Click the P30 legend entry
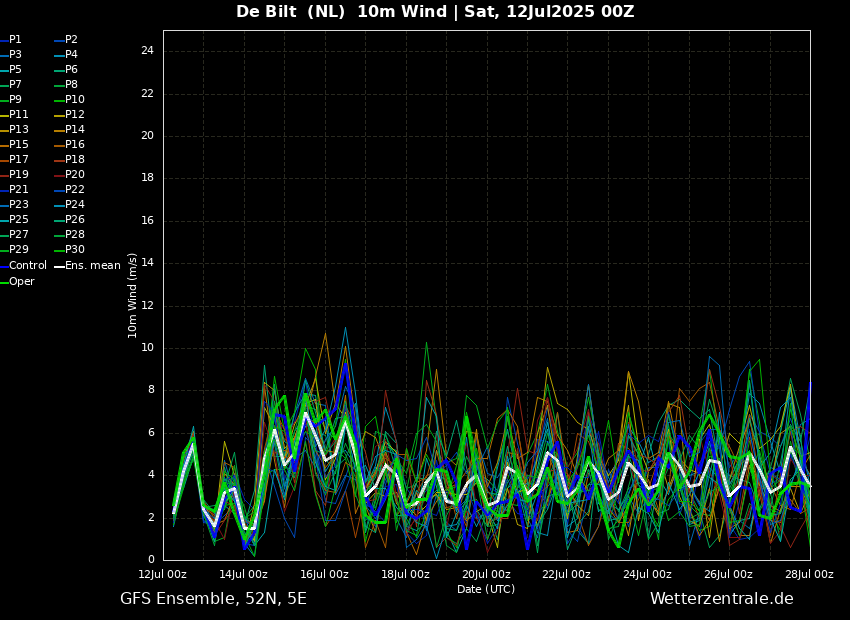Viewport: 850px width, 620px height. (x=75, y=250)
